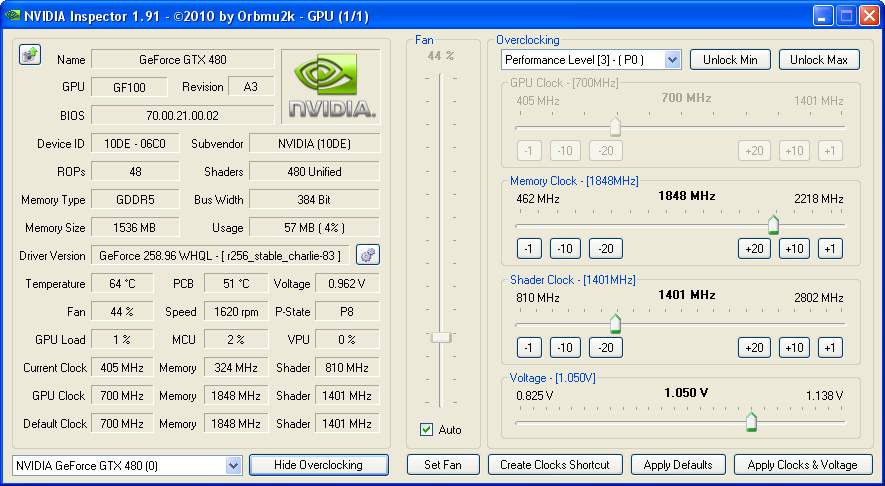Increase Shader Clock by 1
Viewport: 885px width, 486px height.
point(830,348)
